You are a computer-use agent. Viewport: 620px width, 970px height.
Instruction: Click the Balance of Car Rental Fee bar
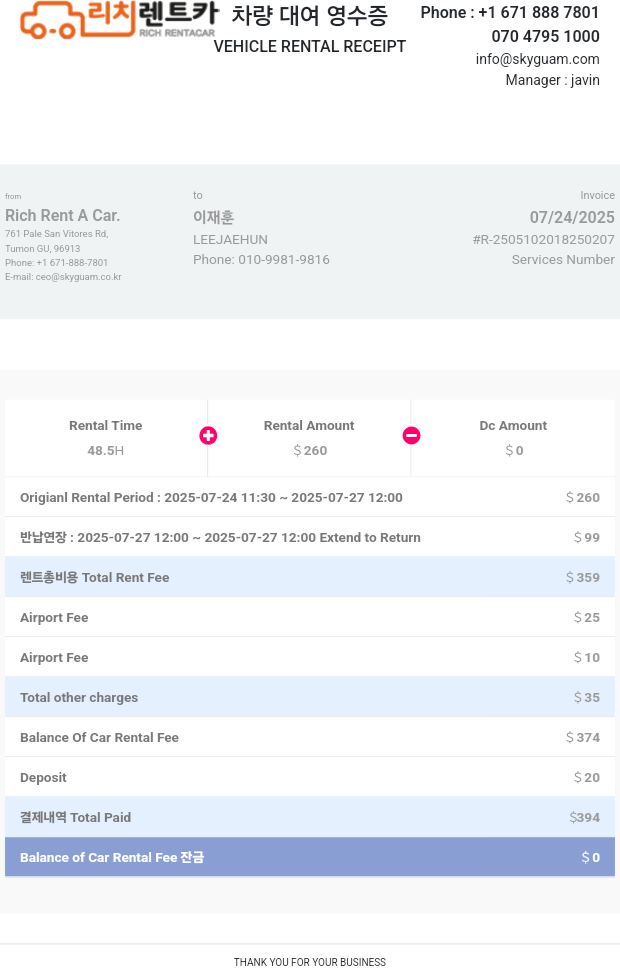[x=310, y=857]
